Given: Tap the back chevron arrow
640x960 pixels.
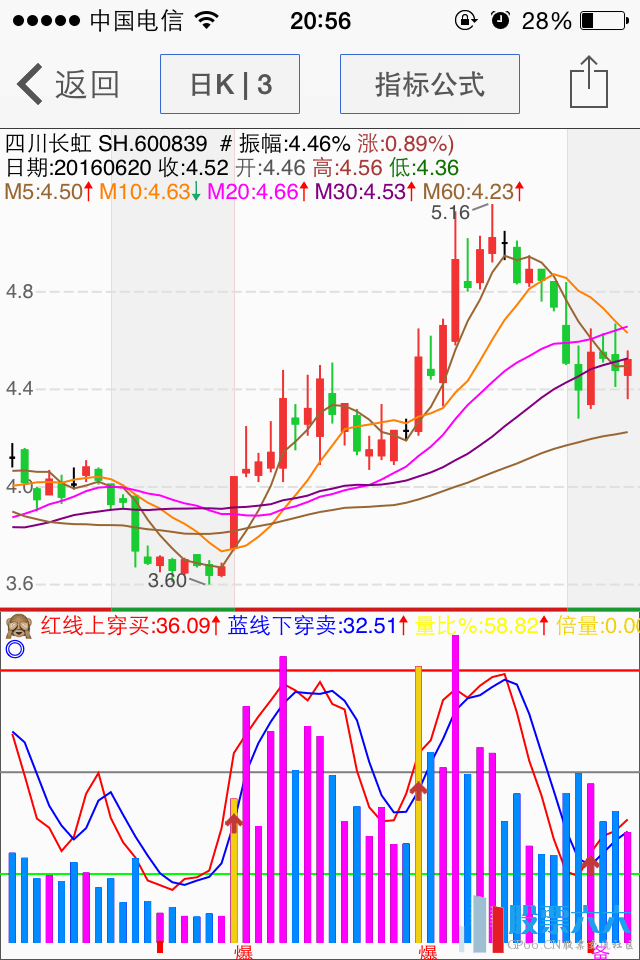Looking at the screenshot, I should (x=30, y=84).
